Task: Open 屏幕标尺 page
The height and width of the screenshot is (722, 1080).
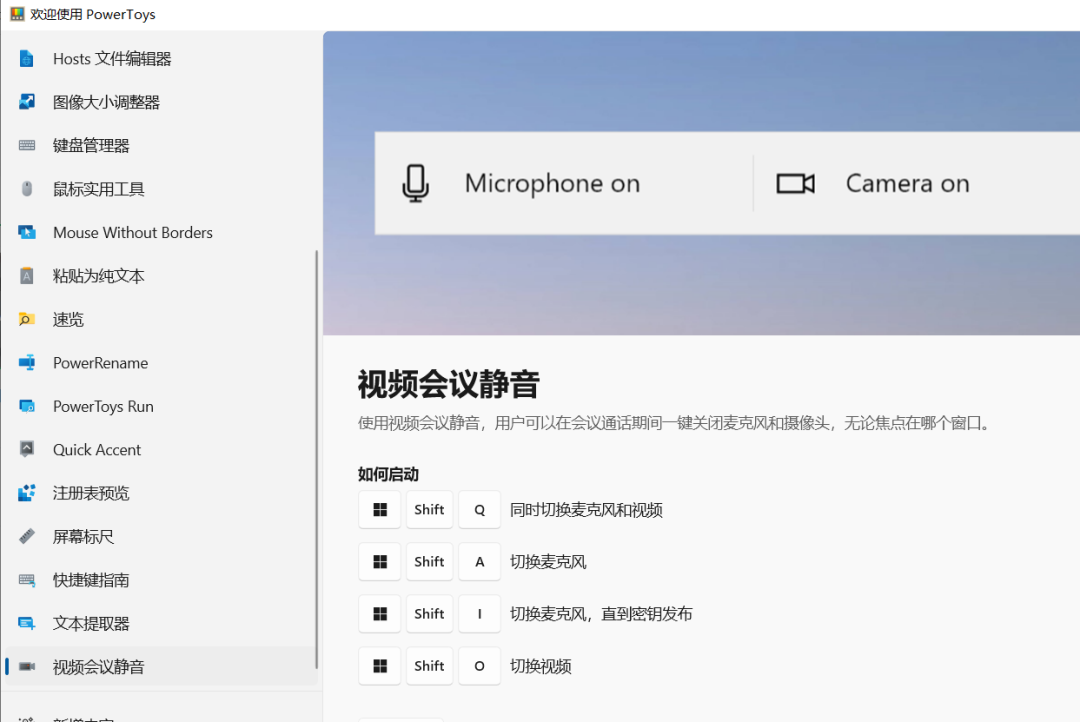Action: click(x=160, y=536)
